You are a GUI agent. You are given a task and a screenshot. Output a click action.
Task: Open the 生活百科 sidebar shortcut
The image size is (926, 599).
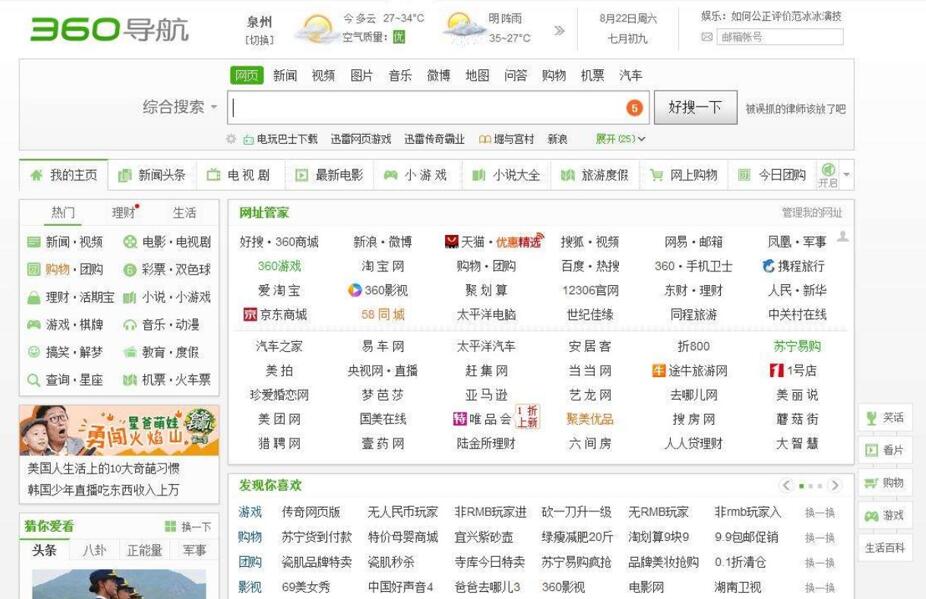pyautogui.click(x=885, y=548)
